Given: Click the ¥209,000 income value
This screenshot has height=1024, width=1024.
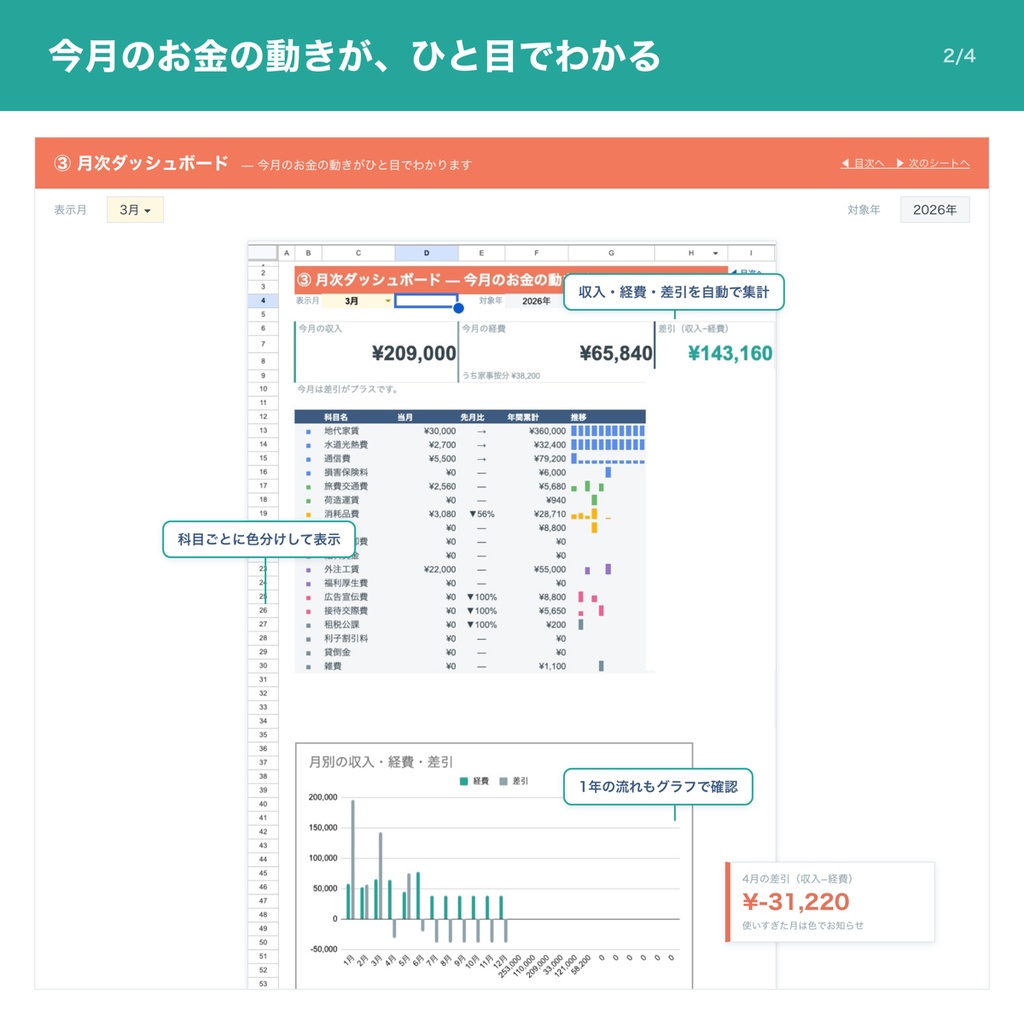Looking at the screenshot, I should 414,353.
